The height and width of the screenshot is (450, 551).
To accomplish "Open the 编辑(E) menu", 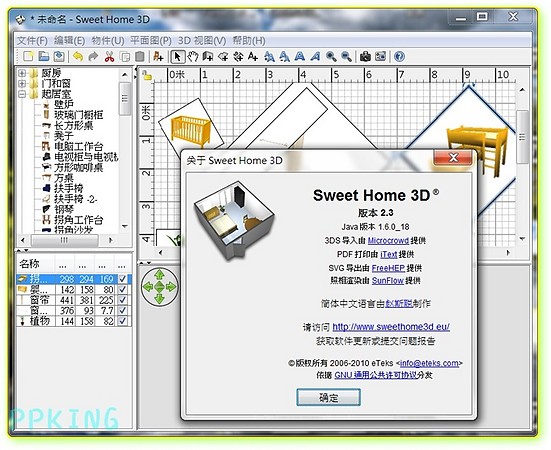I will (x=69, y=41).
